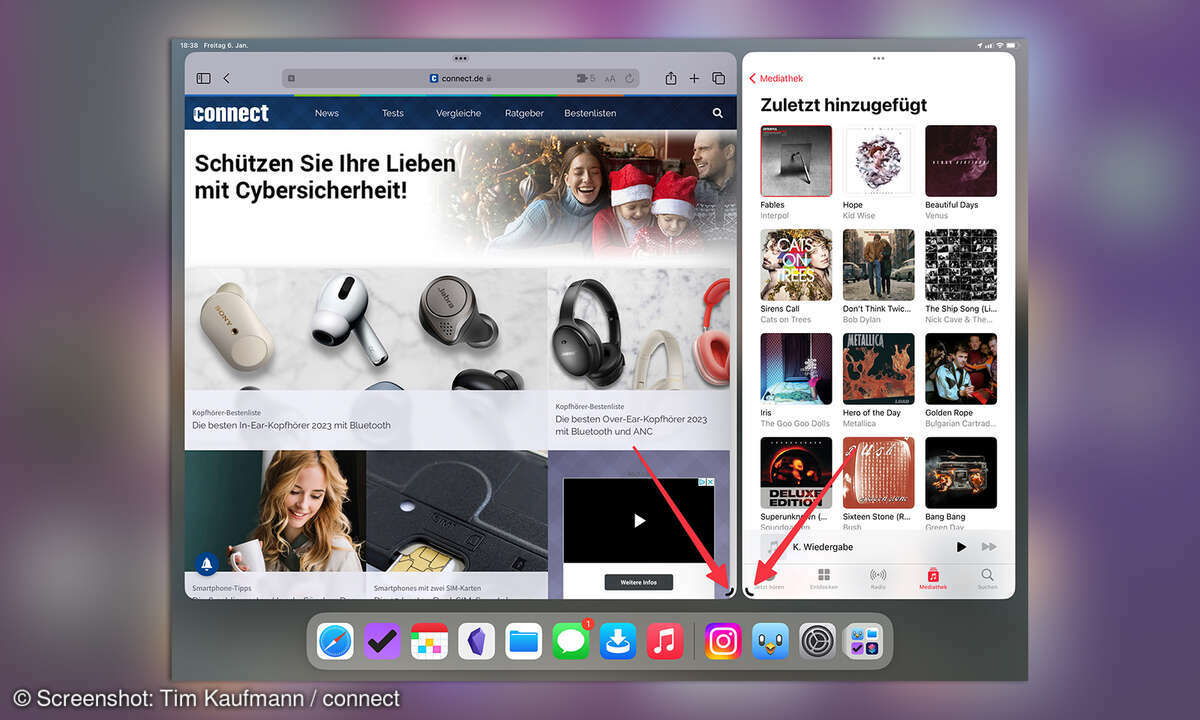Switch to the Suchen tab
This screenshot has height=720, width=1200.
pos(987,579)
